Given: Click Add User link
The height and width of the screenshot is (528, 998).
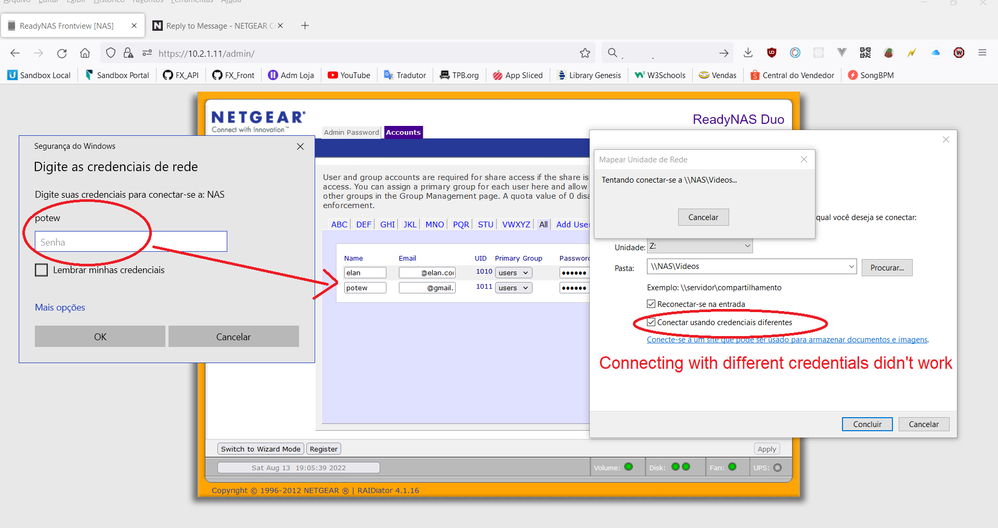Looking at the screenshot, I should coord(572,225).
